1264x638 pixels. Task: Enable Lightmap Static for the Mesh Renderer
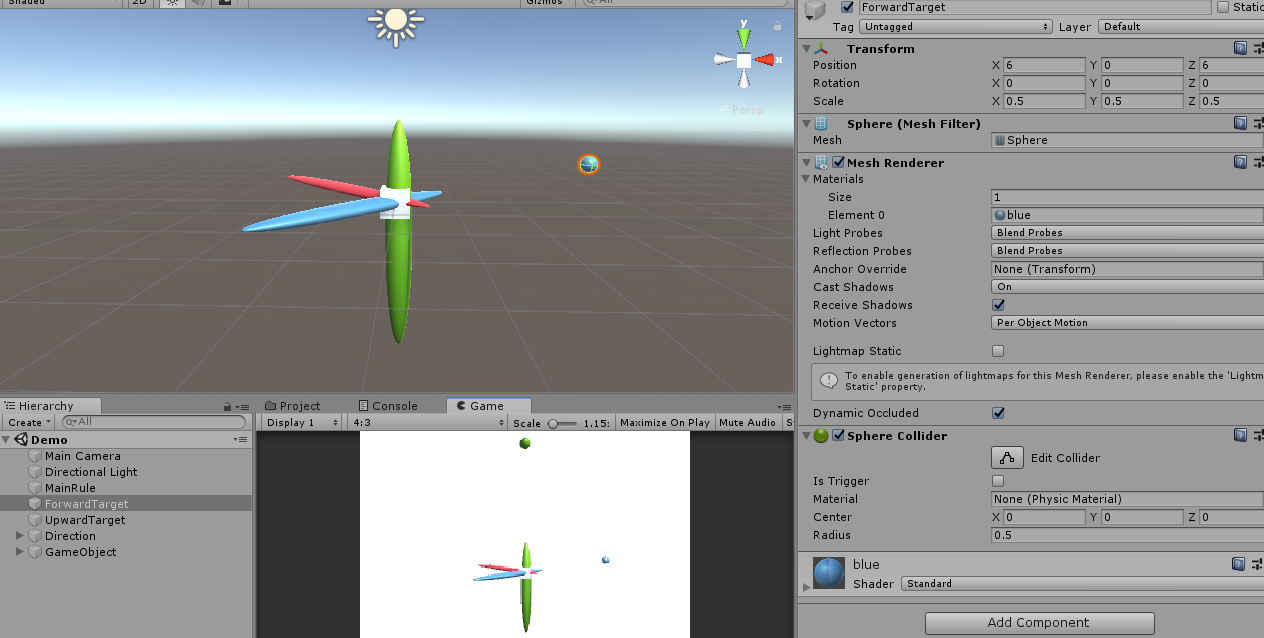pos(997,350)
